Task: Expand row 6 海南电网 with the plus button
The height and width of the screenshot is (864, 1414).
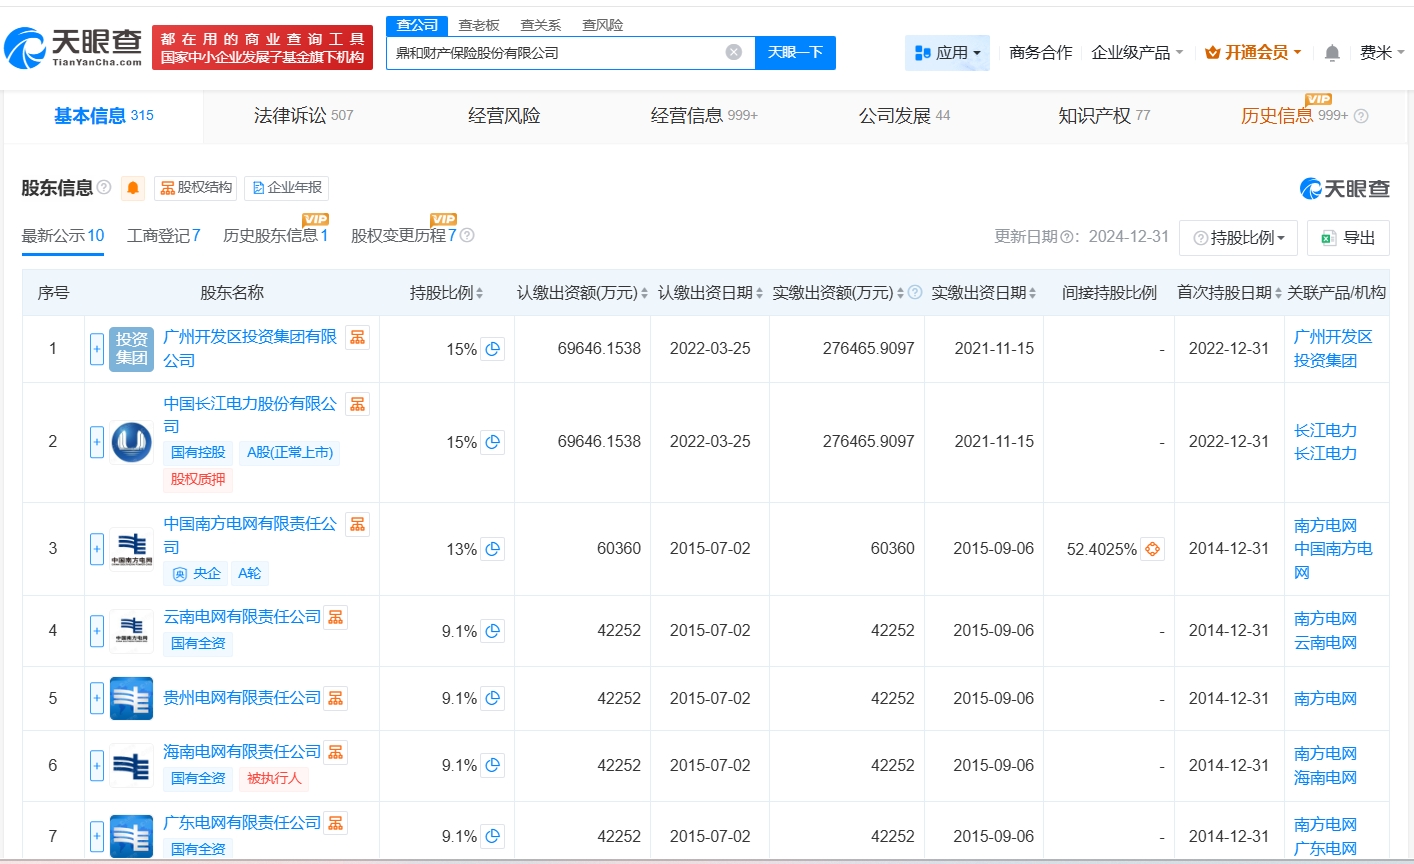Action: [x=97, y=766]
